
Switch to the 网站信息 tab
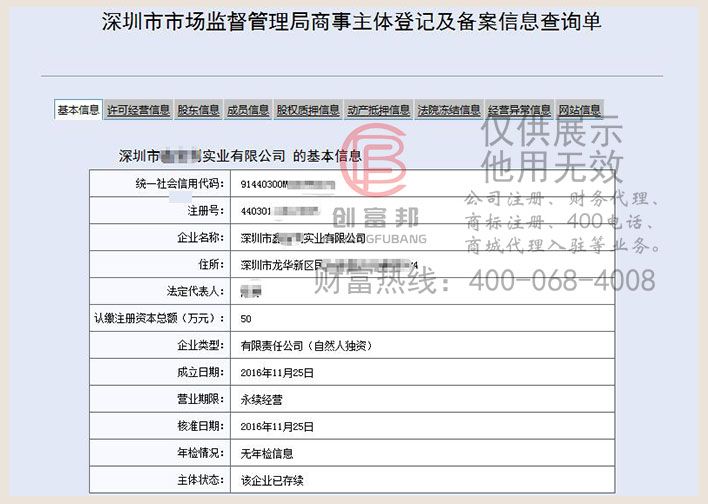pos(579,110)
